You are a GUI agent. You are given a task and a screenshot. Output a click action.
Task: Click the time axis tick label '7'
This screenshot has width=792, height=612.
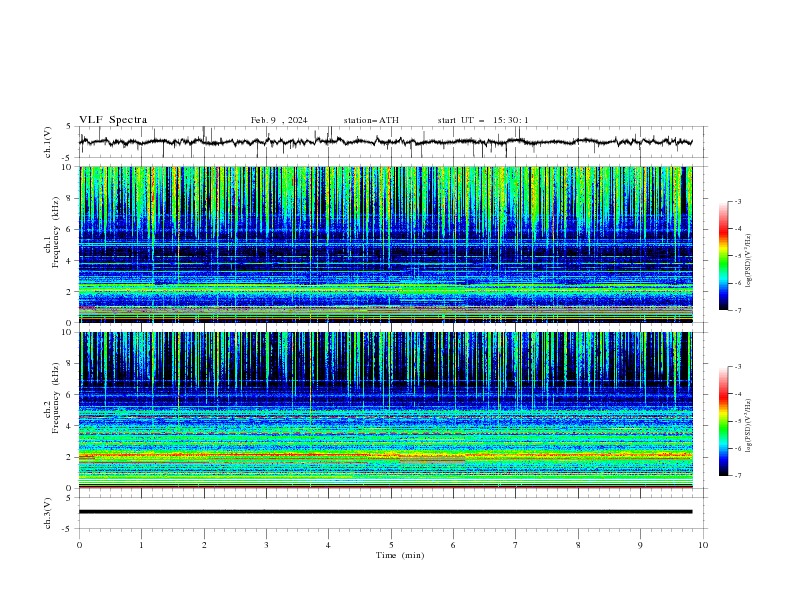click(x=516, y=545)
